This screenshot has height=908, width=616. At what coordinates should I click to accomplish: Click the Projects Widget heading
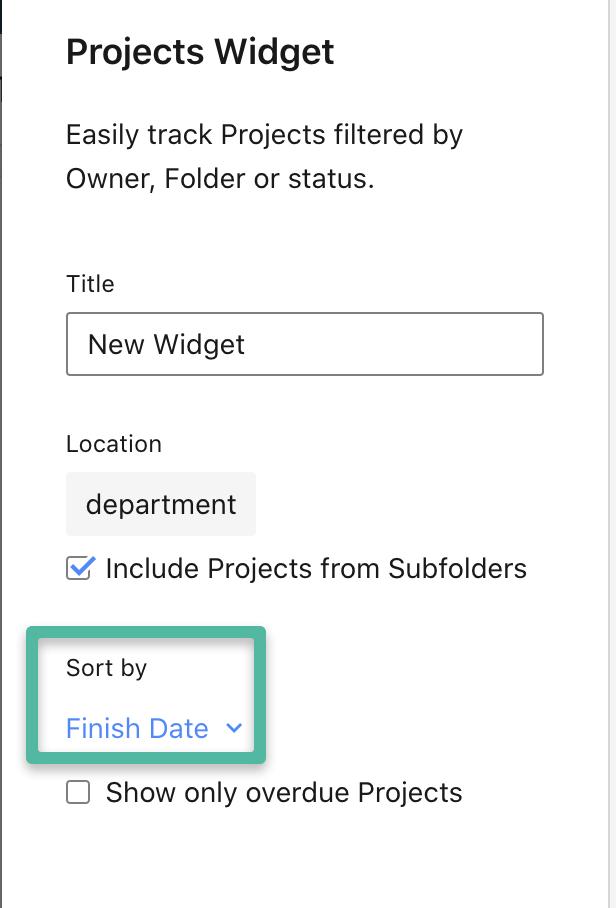pos(200,52)
